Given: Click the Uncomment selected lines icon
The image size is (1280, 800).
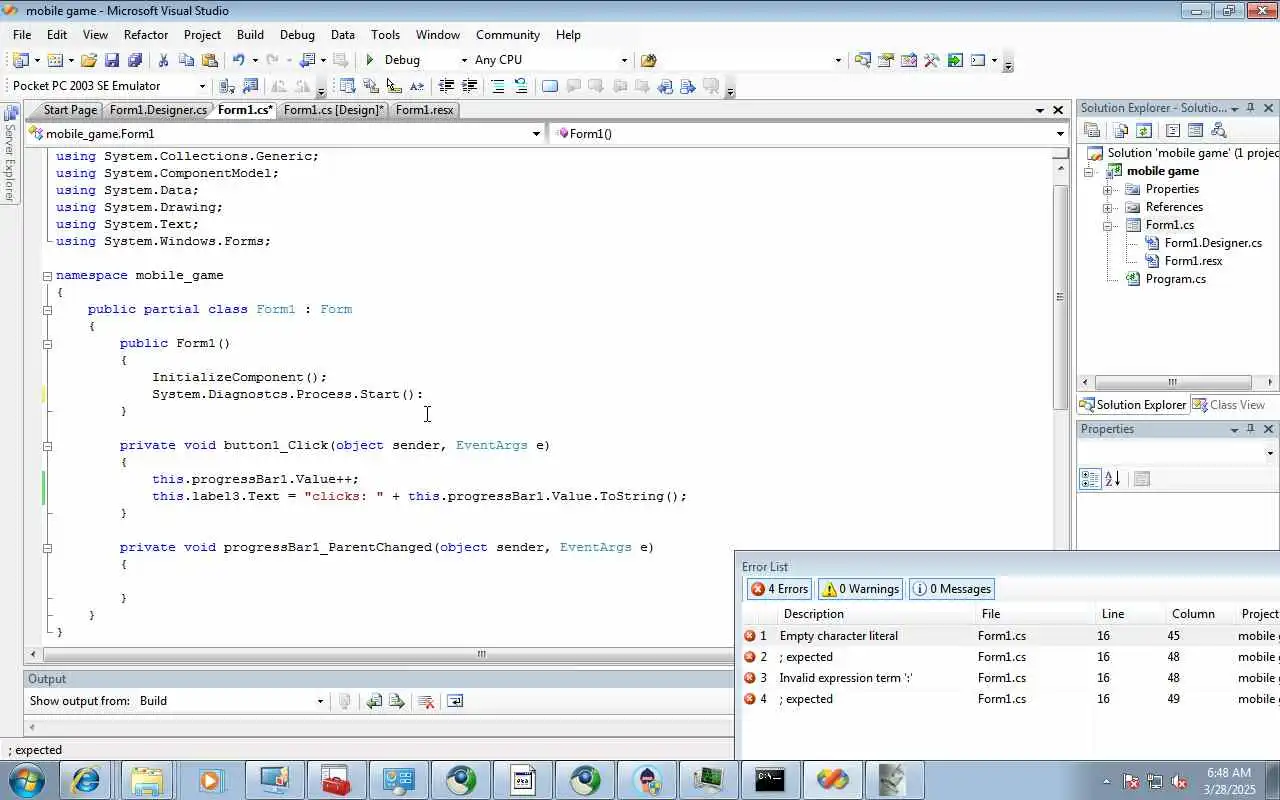Looking at the screenshot, I should tap(521, 86).
